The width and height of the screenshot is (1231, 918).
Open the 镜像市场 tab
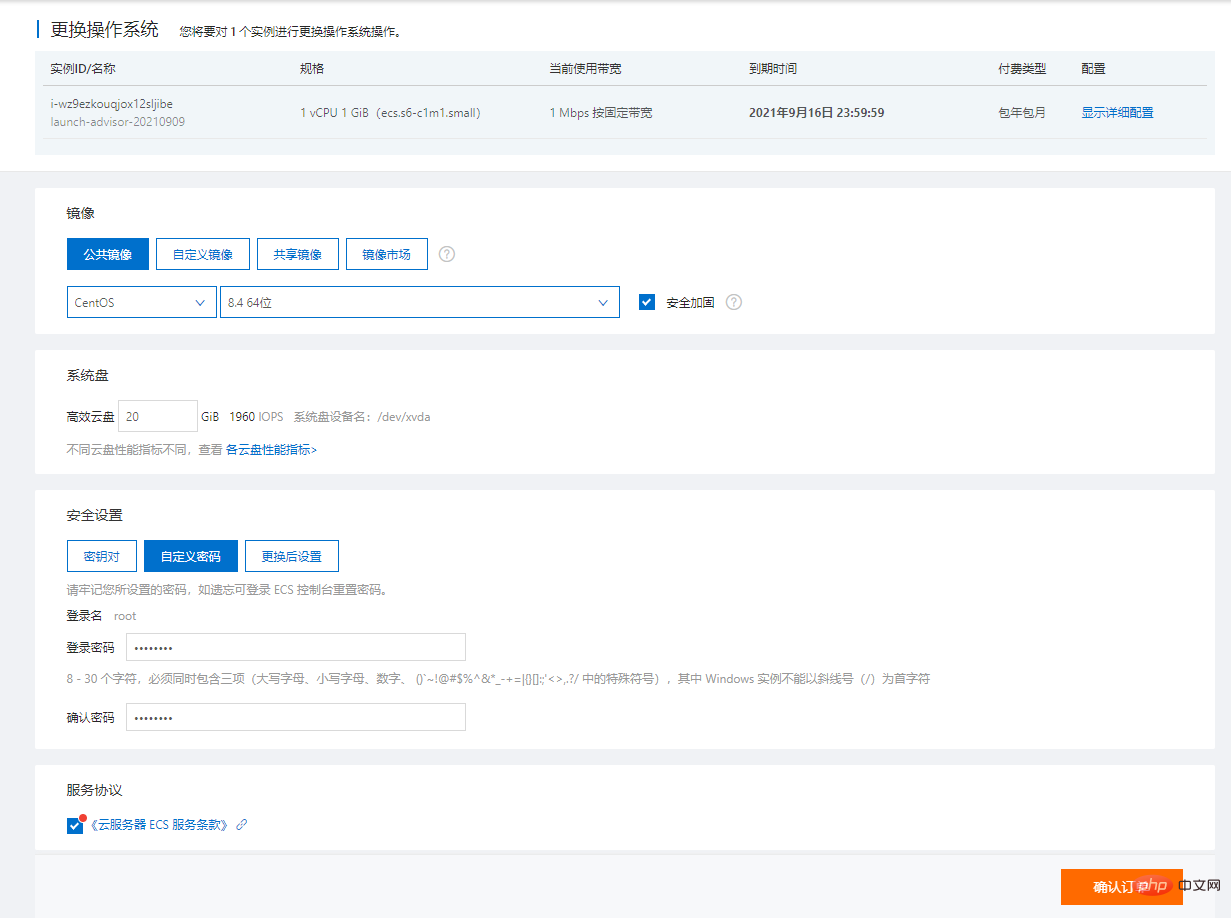point(387,254)
